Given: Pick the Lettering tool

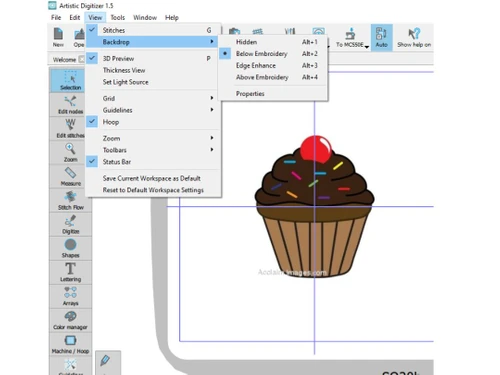Looking at the screenshot, I should [x=70, y=272].
